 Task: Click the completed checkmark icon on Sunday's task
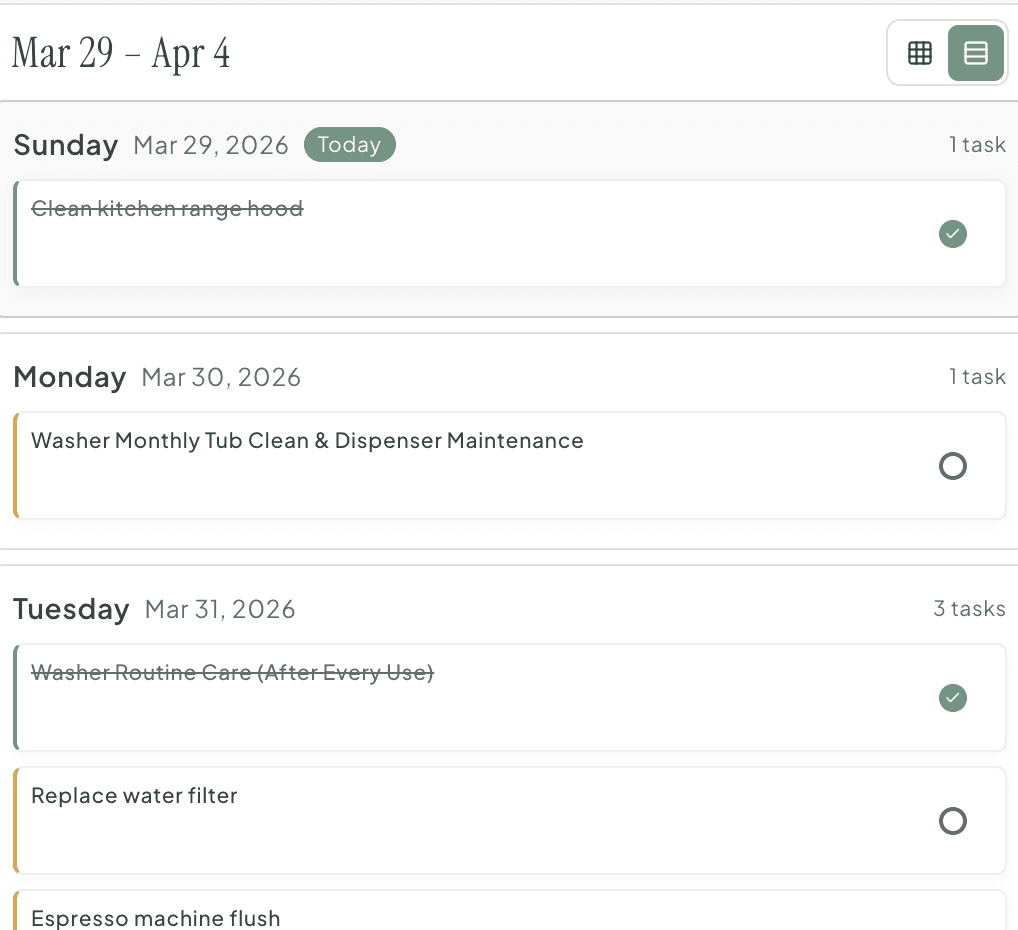952,234
